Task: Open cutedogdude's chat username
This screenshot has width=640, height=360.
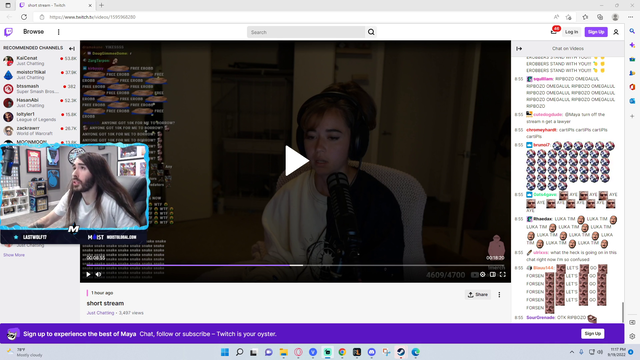Action: point(548,114)
